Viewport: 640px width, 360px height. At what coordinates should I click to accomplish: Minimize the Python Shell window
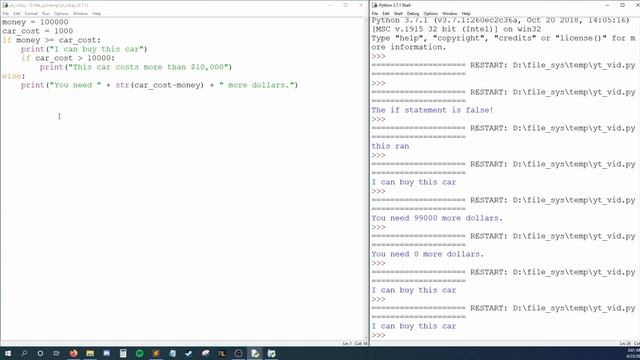click(607, 5)
